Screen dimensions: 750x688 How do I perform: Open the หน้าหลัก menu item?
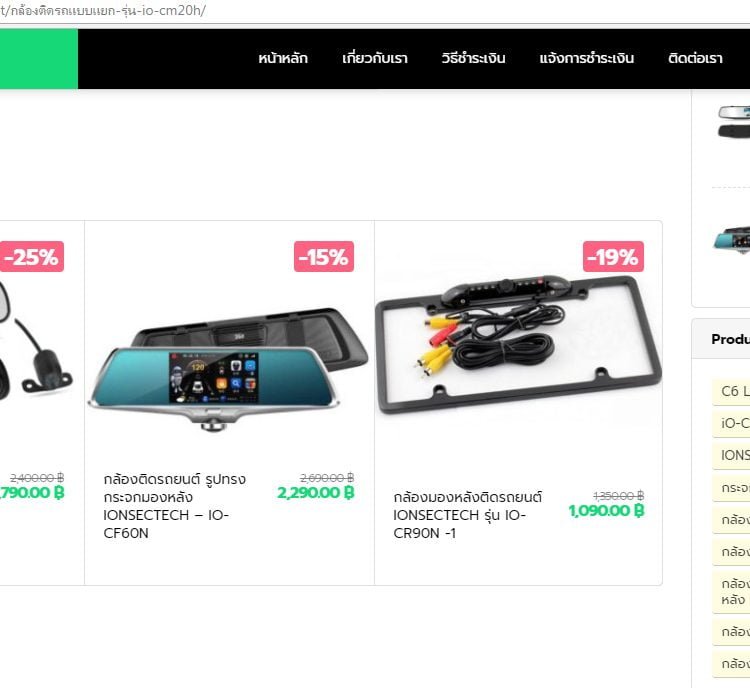[283, 58]
